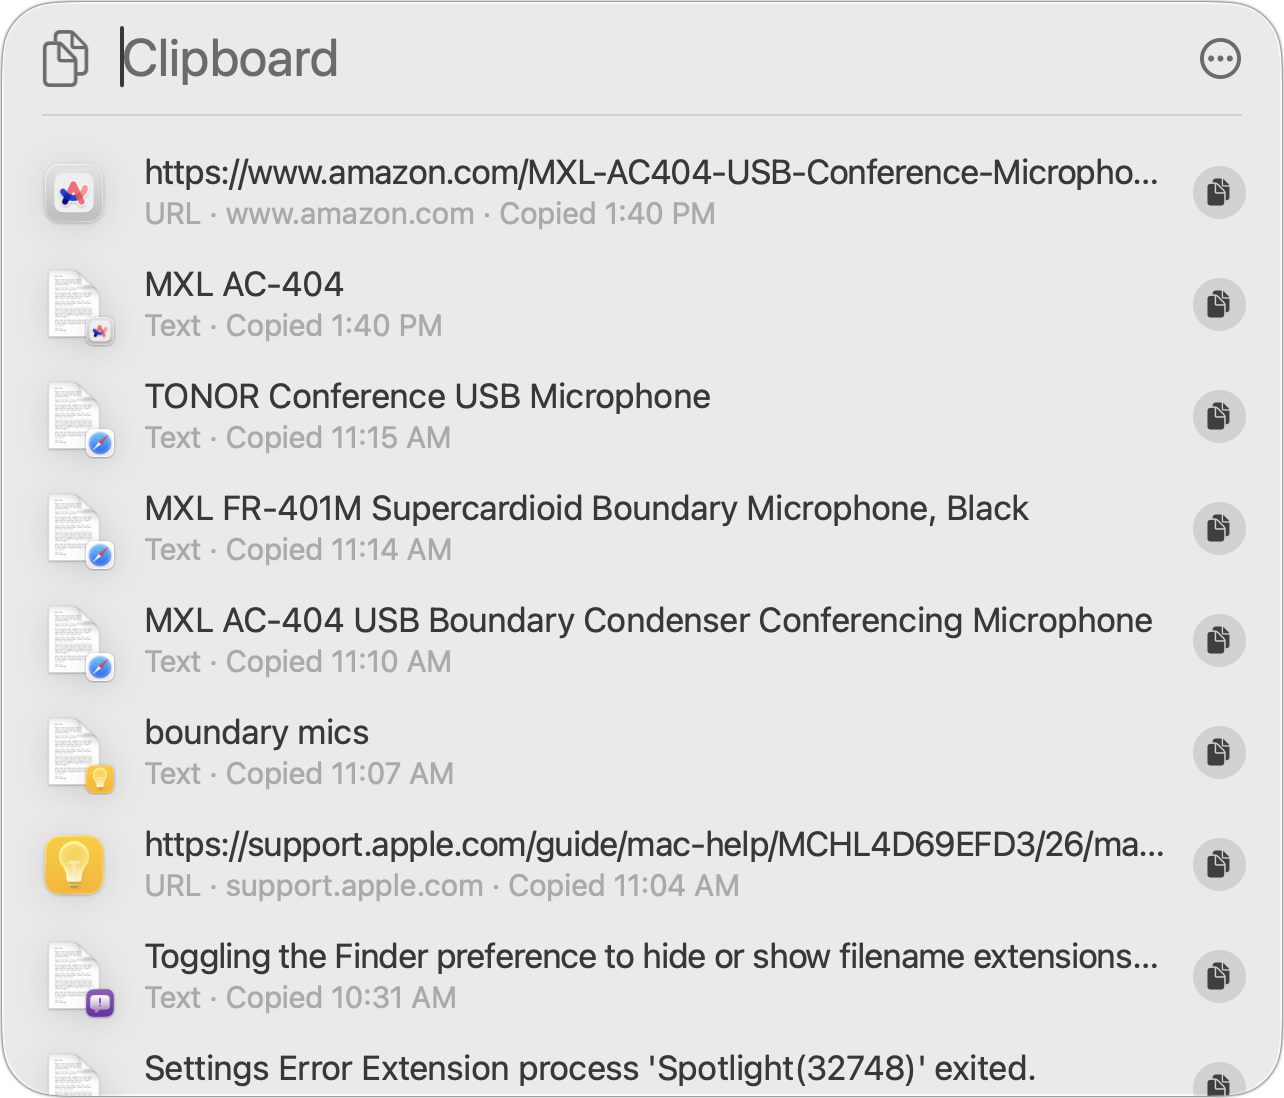Click the Arc browser thumbnail on the Amazon URL row
Viewport: 1284px width, 1098px height.
click(74, 193)
